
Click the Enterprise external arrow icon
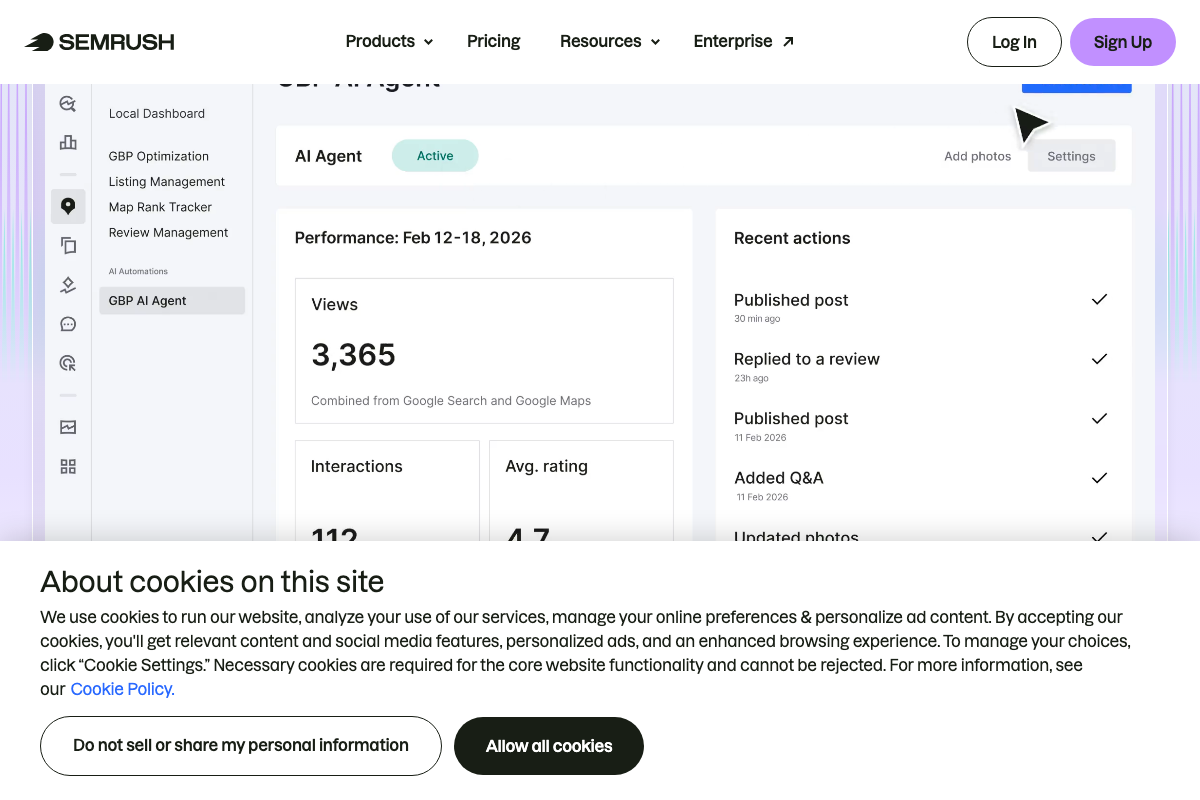tap(788, 41)
